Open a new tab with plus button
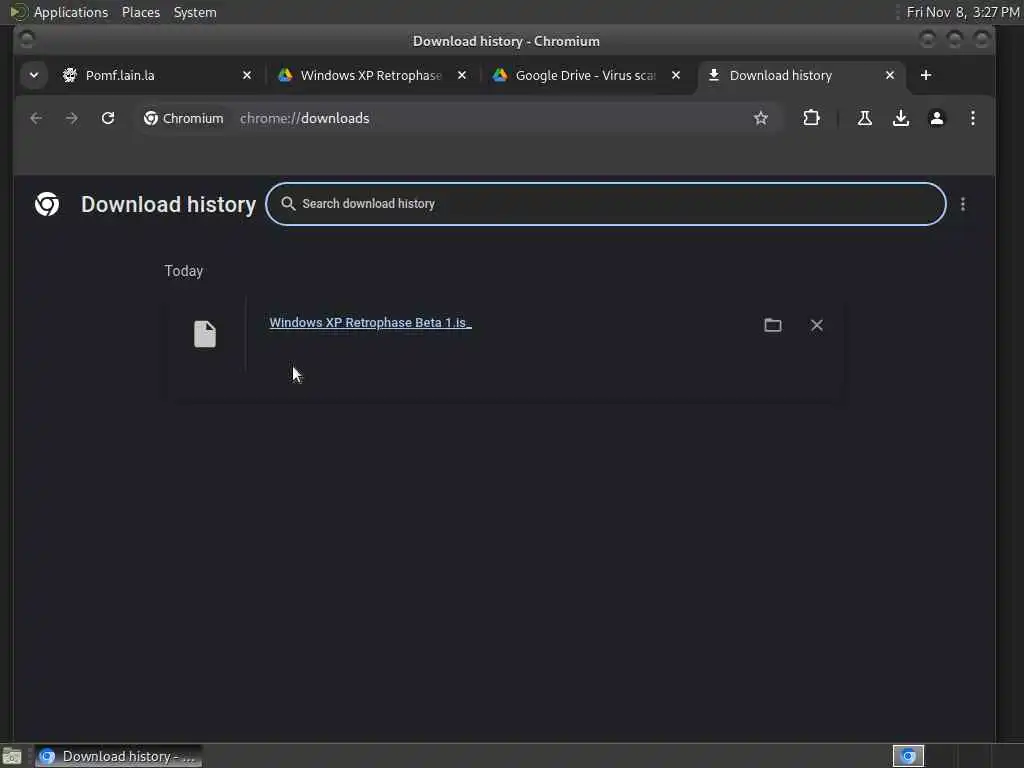 pyautogui.click(x=925, y=75)
